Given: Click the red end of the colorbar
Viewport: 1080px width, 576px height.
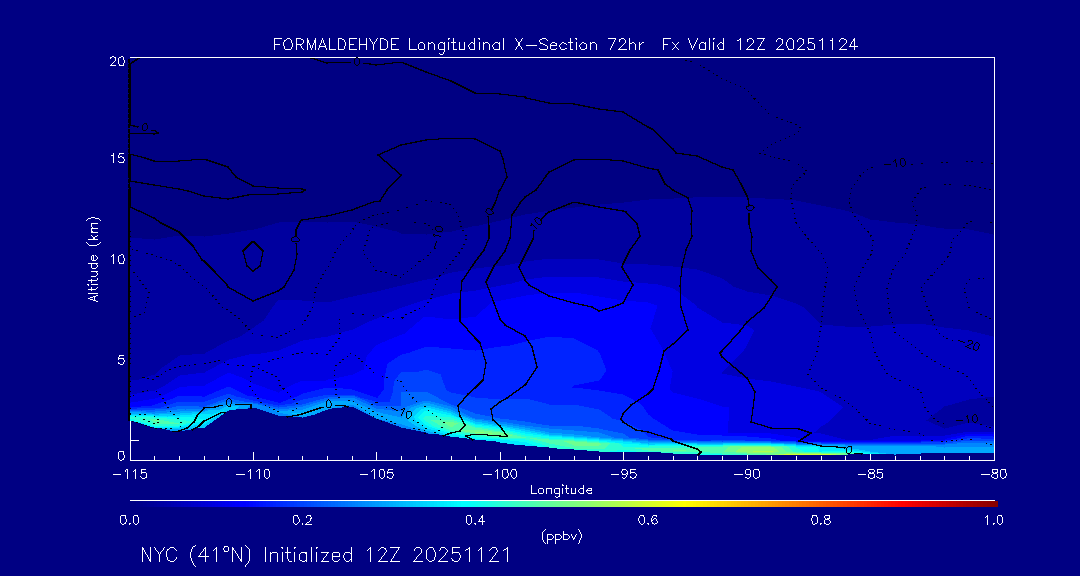Looking at the screenshot, I should click(x=990, y=502).
